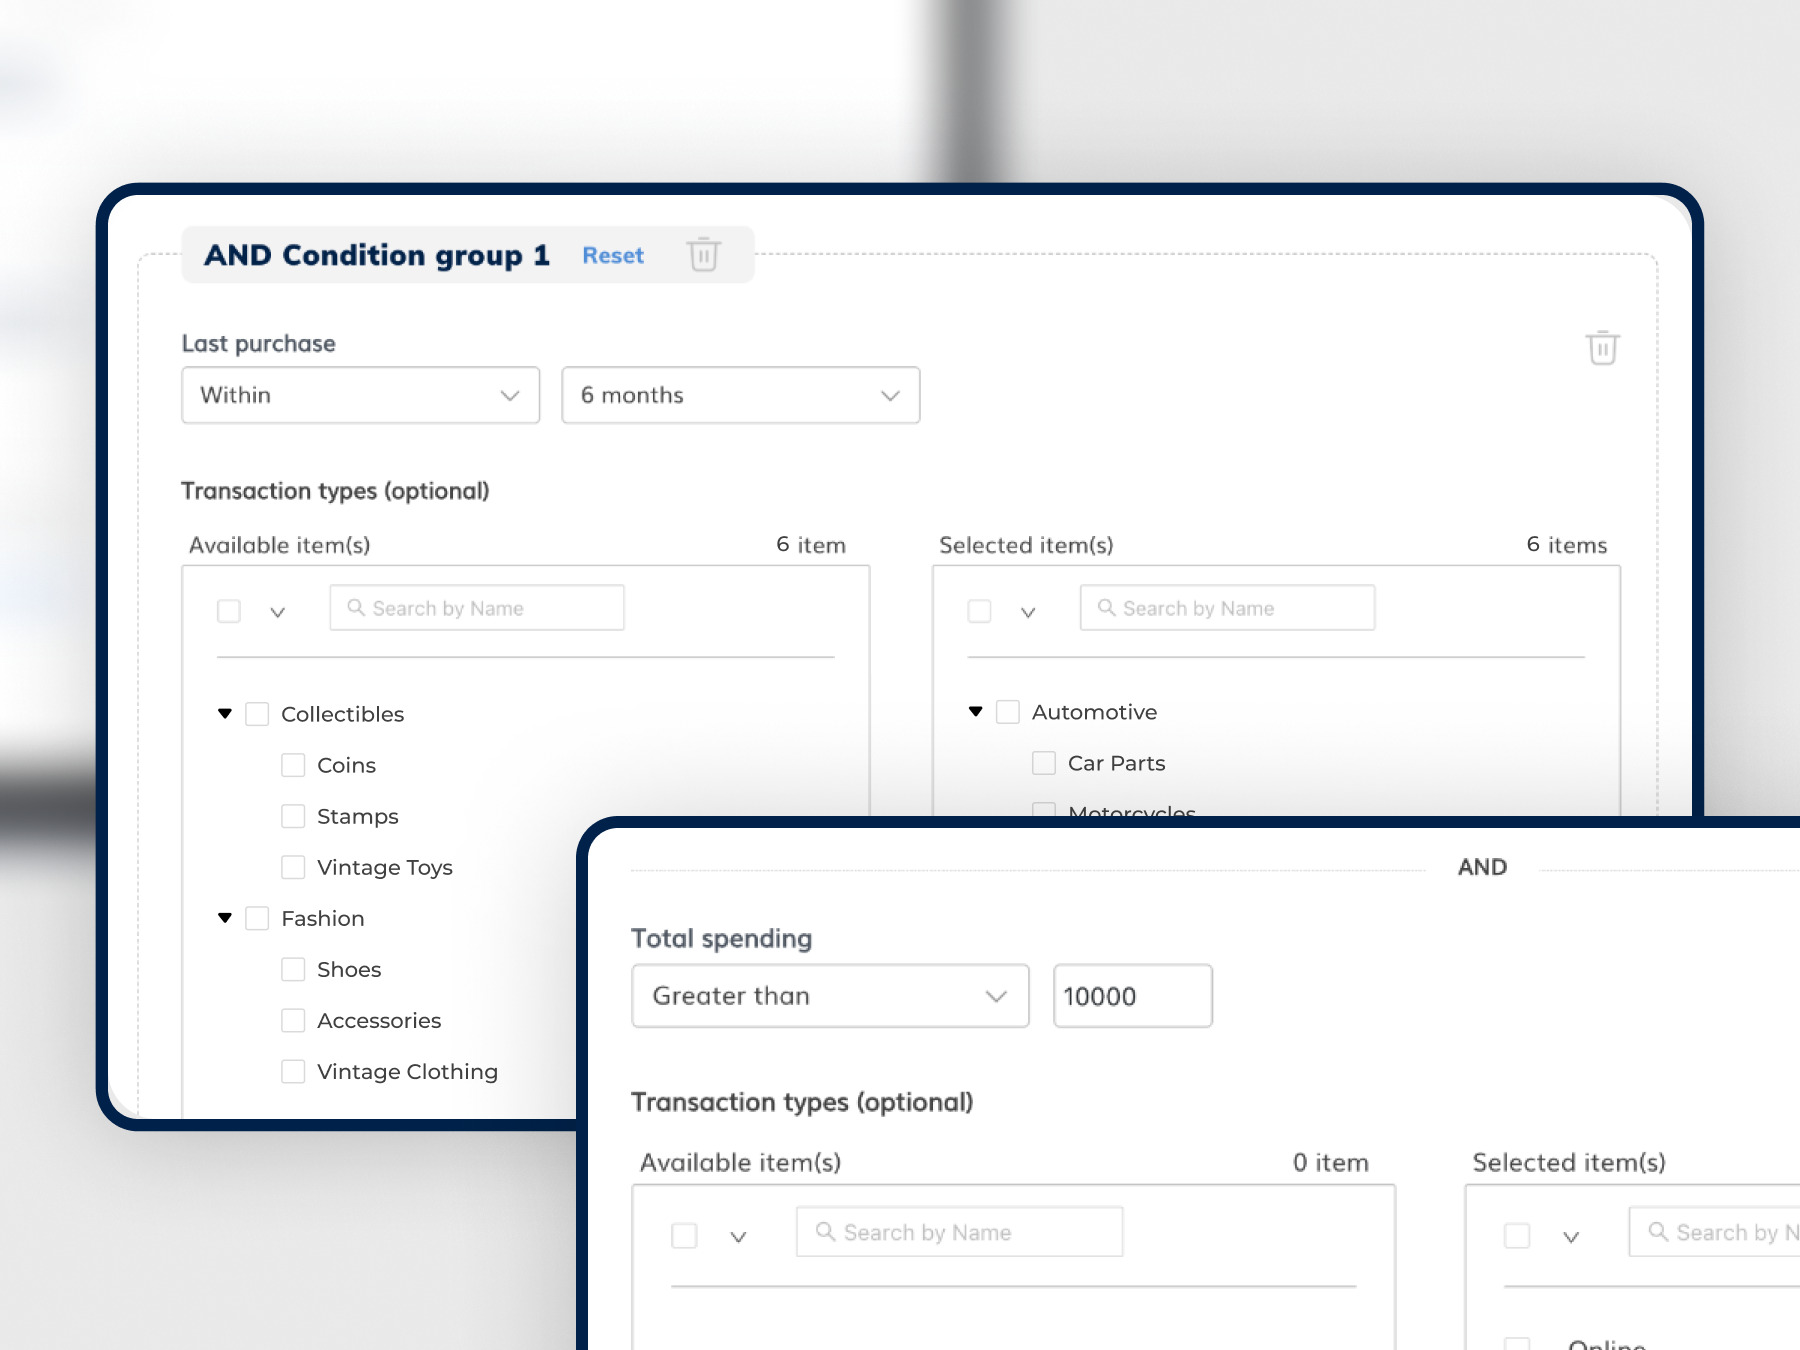Open select-all chevron in upper Available items
This screenshot has width=1800, height=1350.
tap(278, 612)
